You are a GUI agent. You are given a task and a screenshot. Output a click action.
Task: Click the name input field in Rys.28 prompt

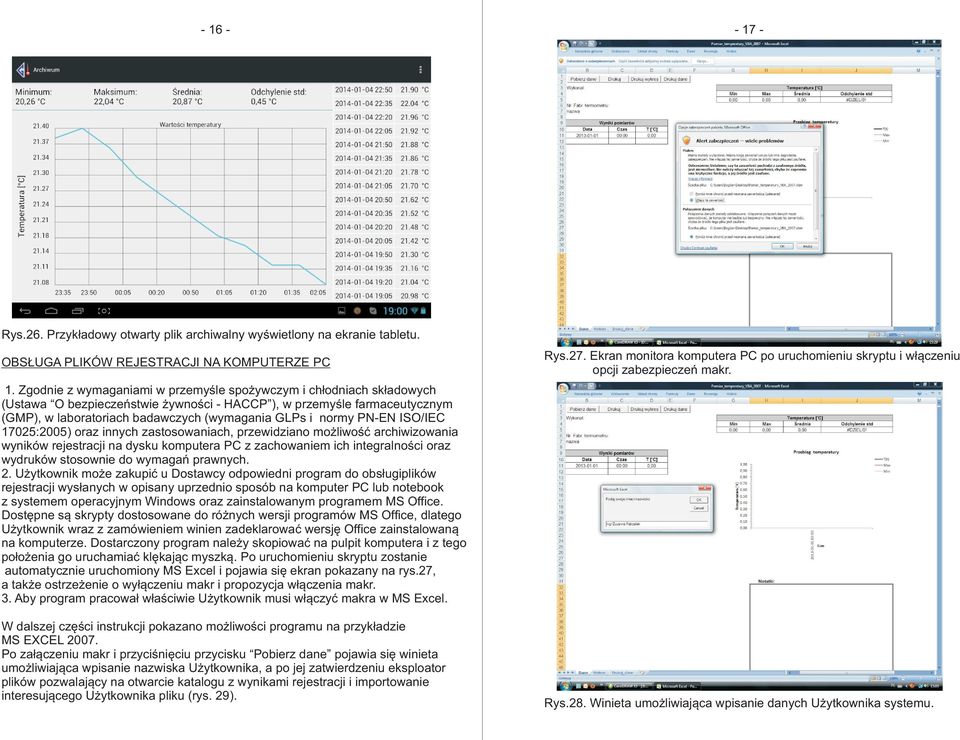657,524
